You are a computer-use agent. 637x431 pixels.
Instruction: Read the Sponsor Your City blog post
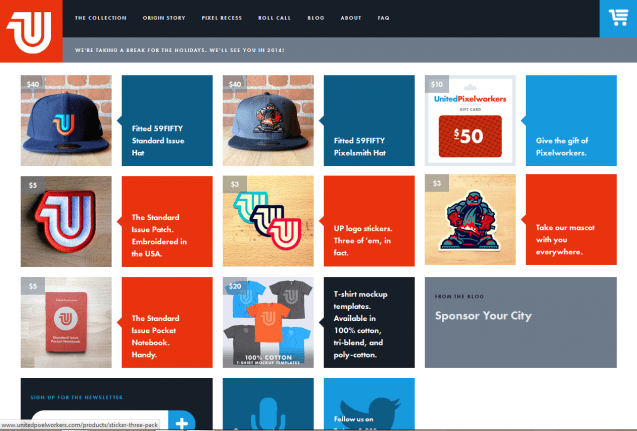(483, 316)
